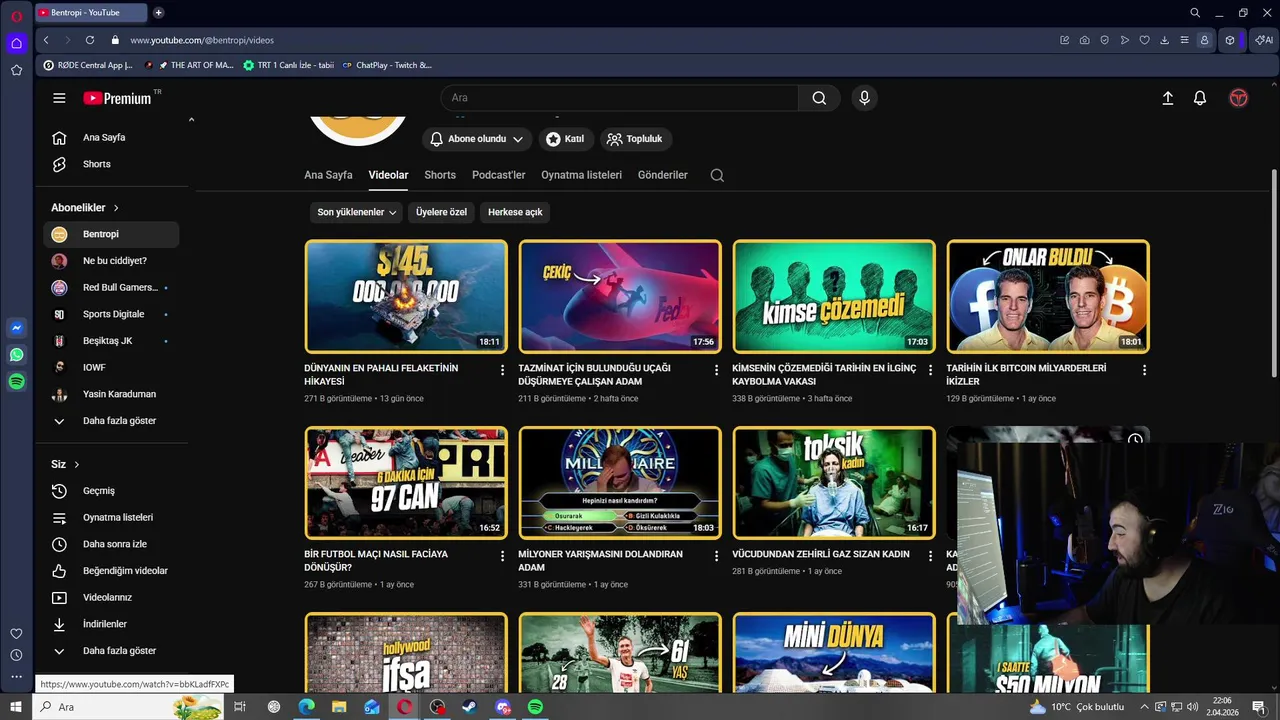Viewport: 1280px width, 720px height.
Task: Open the YouTube hamburger guide menu
Action: click(x=59, y=98)
